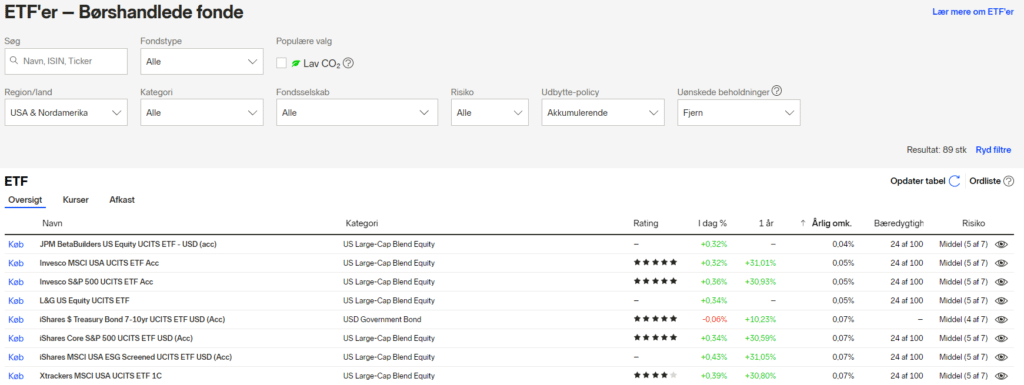Click the help icon next to Lav CO₂
Viewport: 1024px width, 385px height.
click(x=349, y=63)
